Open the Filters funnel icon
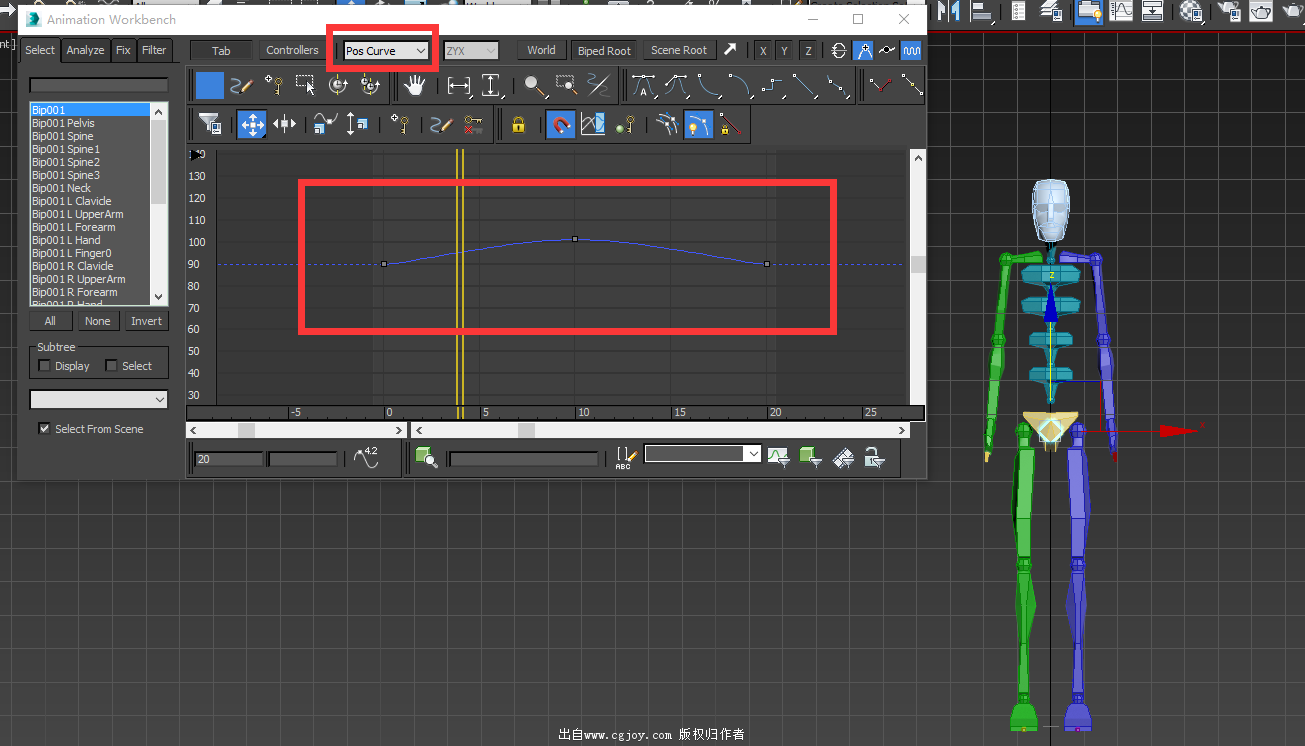 (209, 125)
